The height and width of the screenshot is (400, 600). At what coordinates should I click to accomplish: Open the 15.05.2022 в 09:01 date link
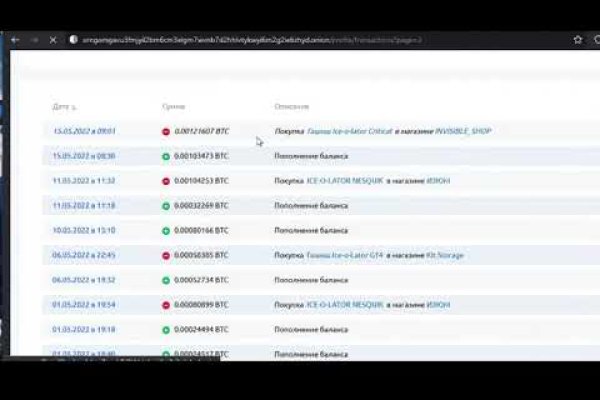pos(84,131)
